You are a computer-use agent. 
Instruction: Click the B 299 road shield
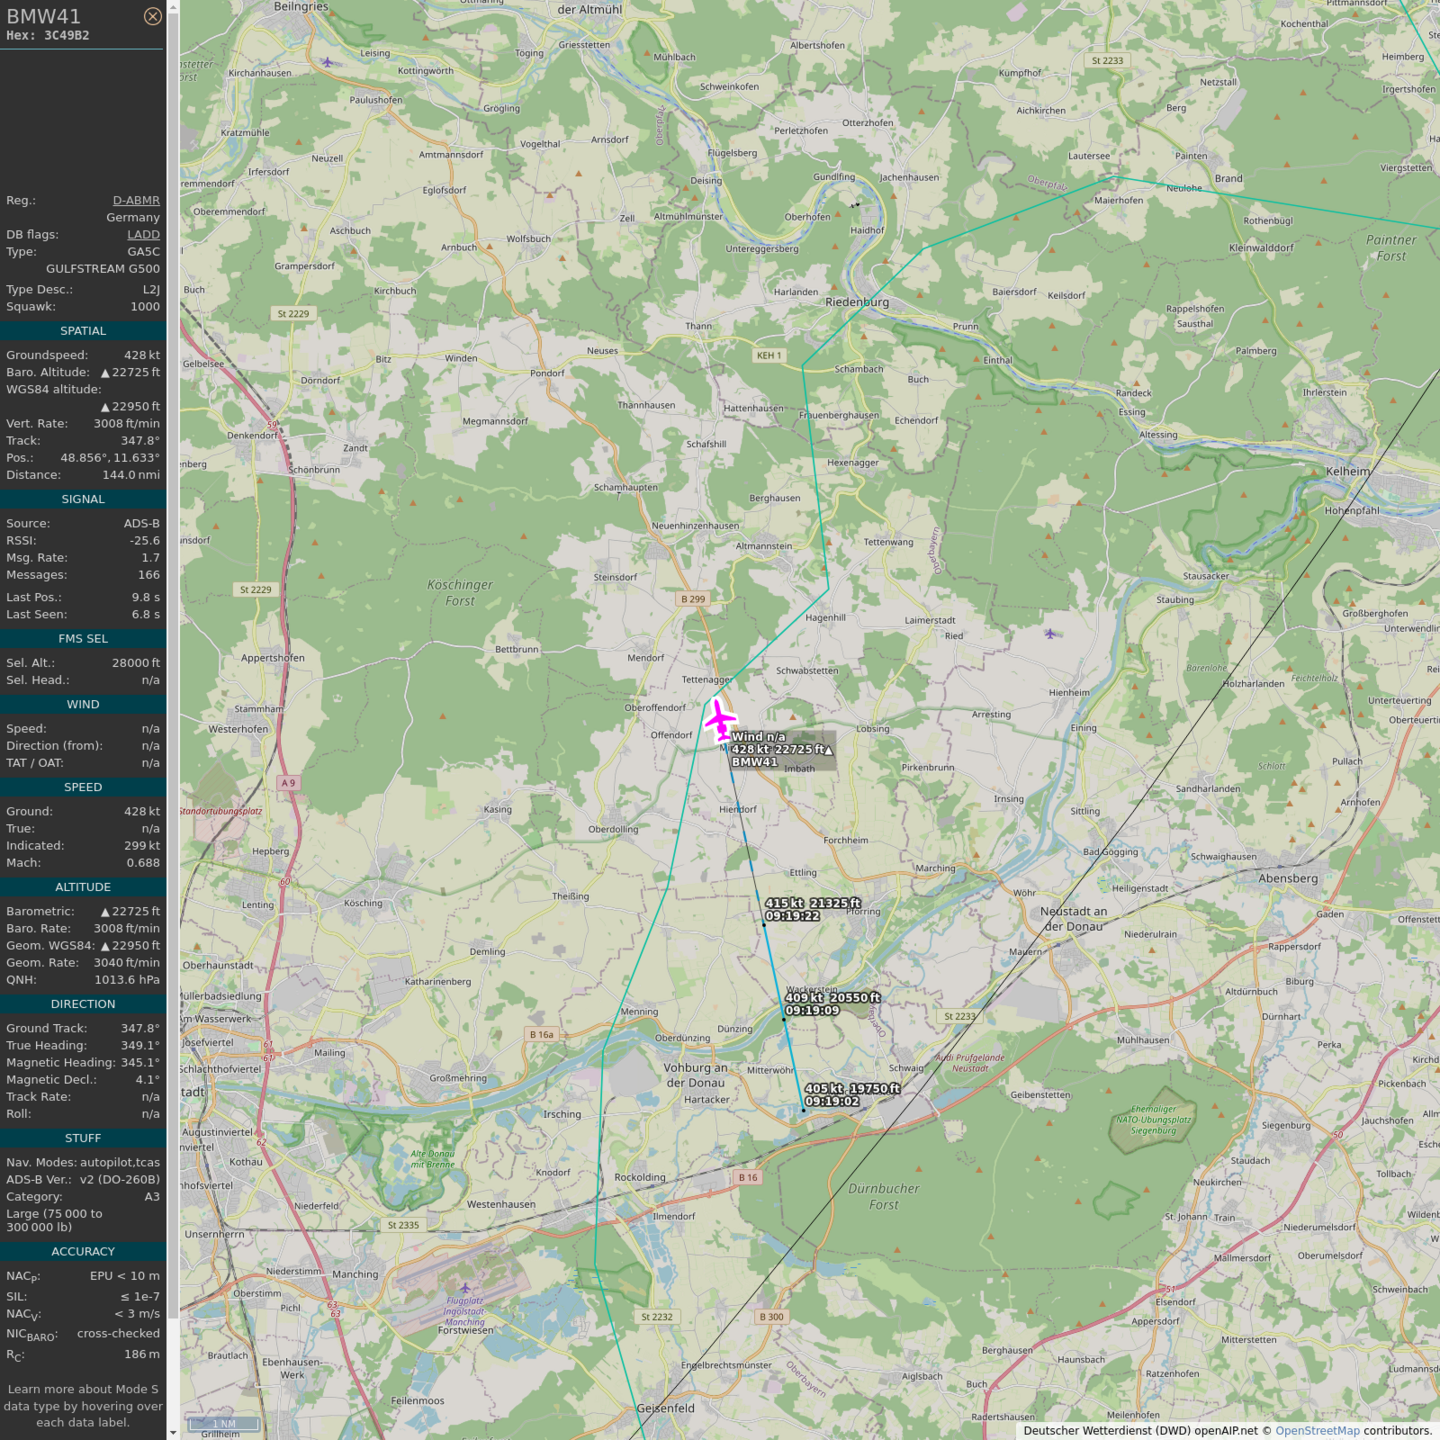(693, 599)
